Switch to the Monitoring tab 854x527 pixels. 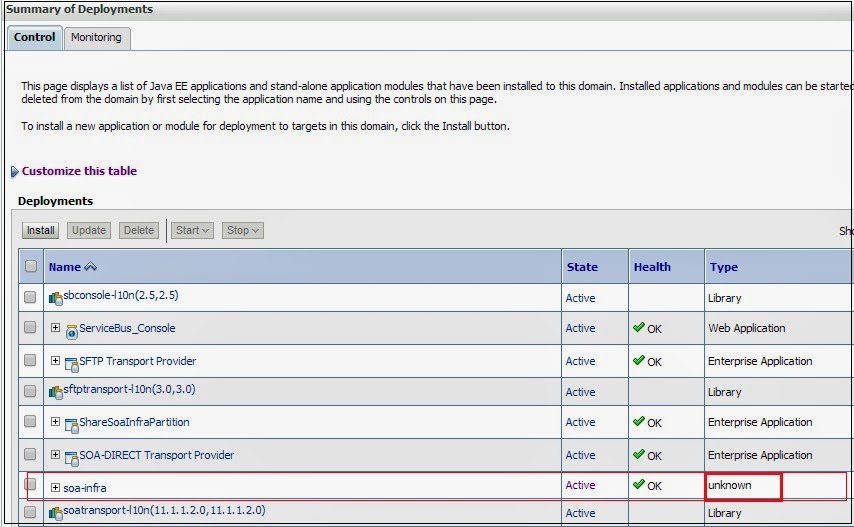[x=96, y=38]
